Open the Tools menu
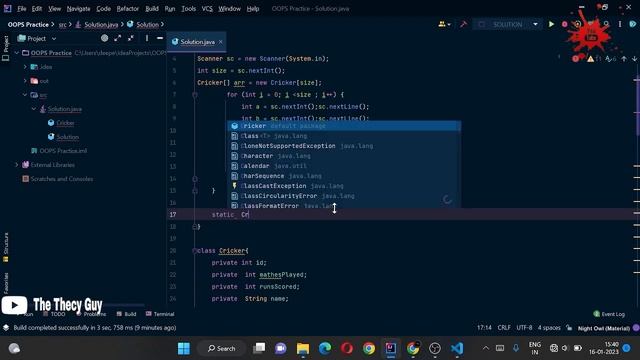Viewport: 640px width, 360px height. click(189, 9)
